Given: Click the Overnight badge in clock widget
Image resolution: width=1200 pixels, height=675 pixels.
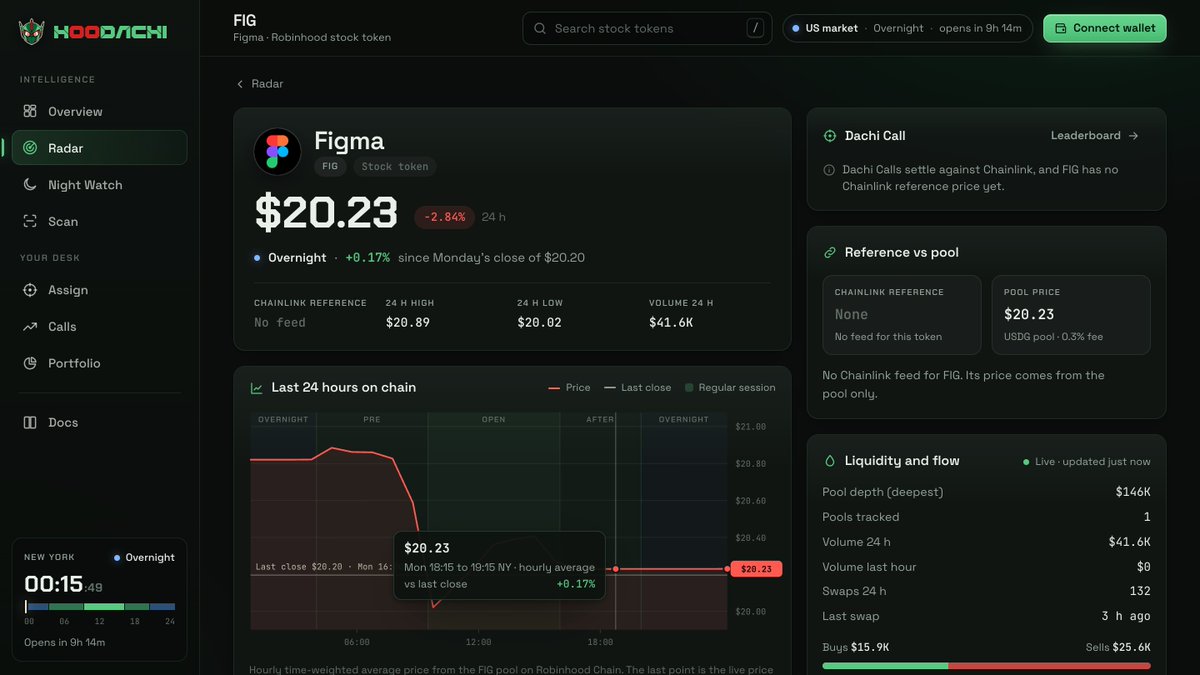Looking at the screenshot, I should pyautogui.click(x=145, y=558).
